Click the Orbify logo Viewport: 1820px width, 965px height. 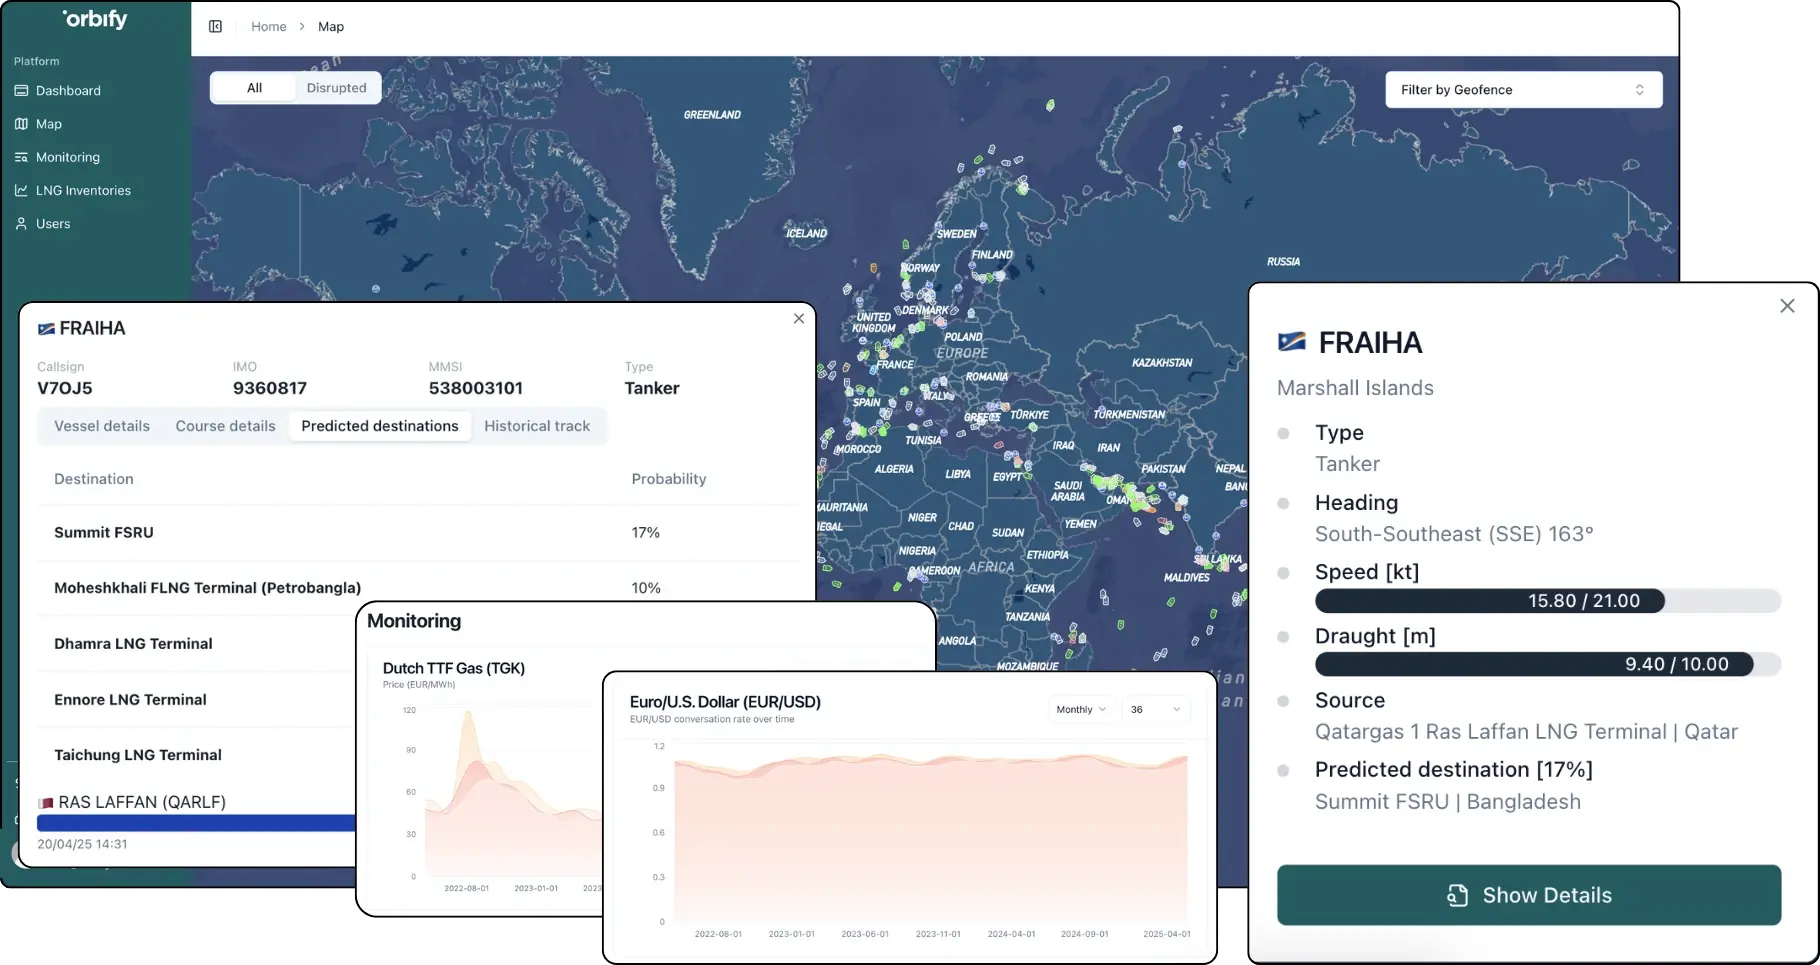pyautogui.click(x=95, y=19)
